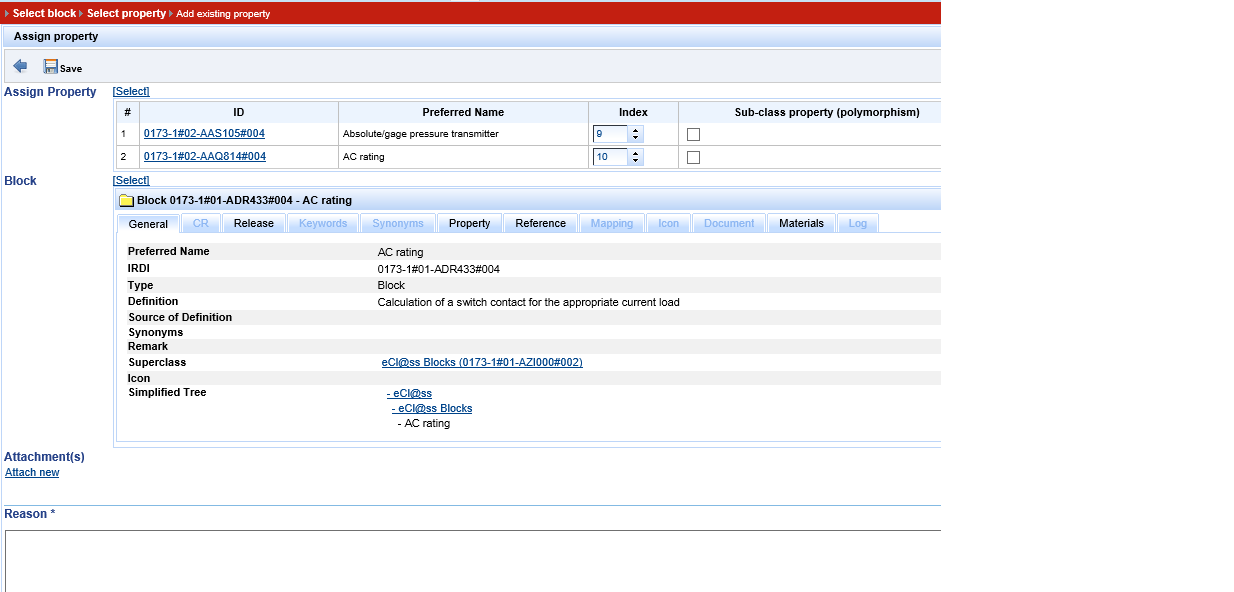Click the blue back arrow icon
The width and height of the screenshot is (1234, 592).
20,67
